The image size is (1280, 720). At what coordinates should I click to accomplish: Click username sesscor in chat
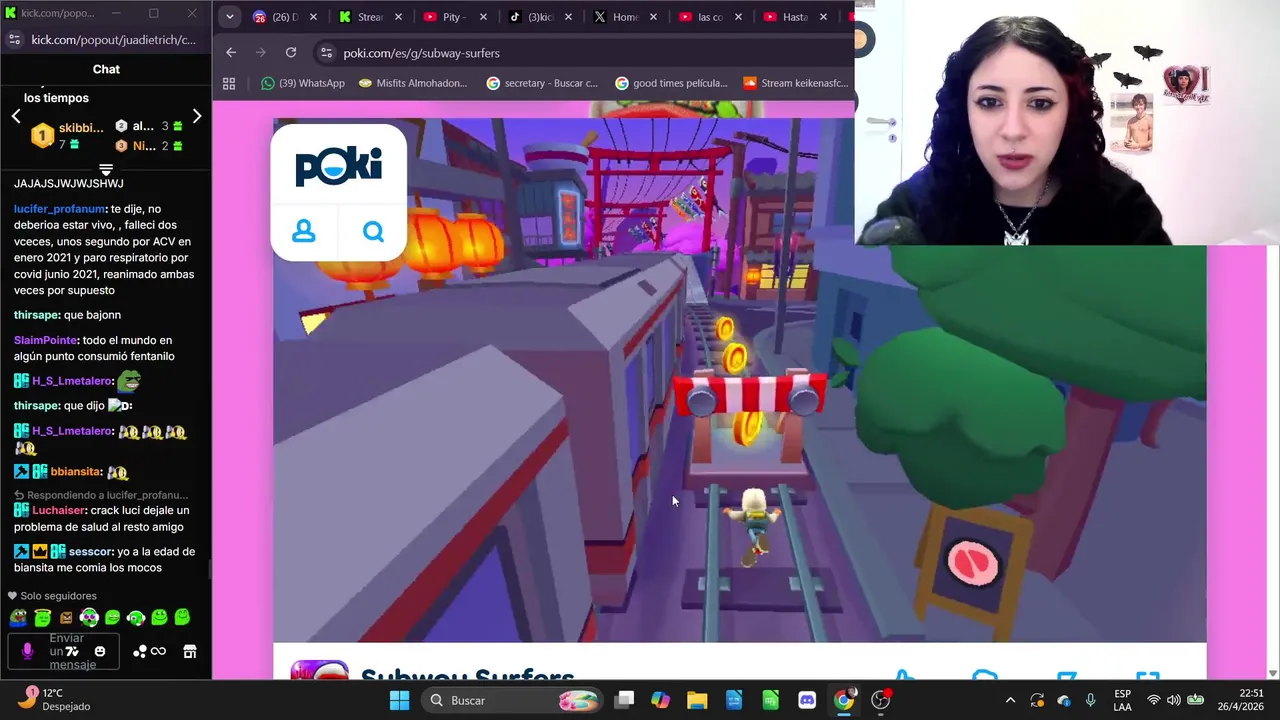(90, 551)
